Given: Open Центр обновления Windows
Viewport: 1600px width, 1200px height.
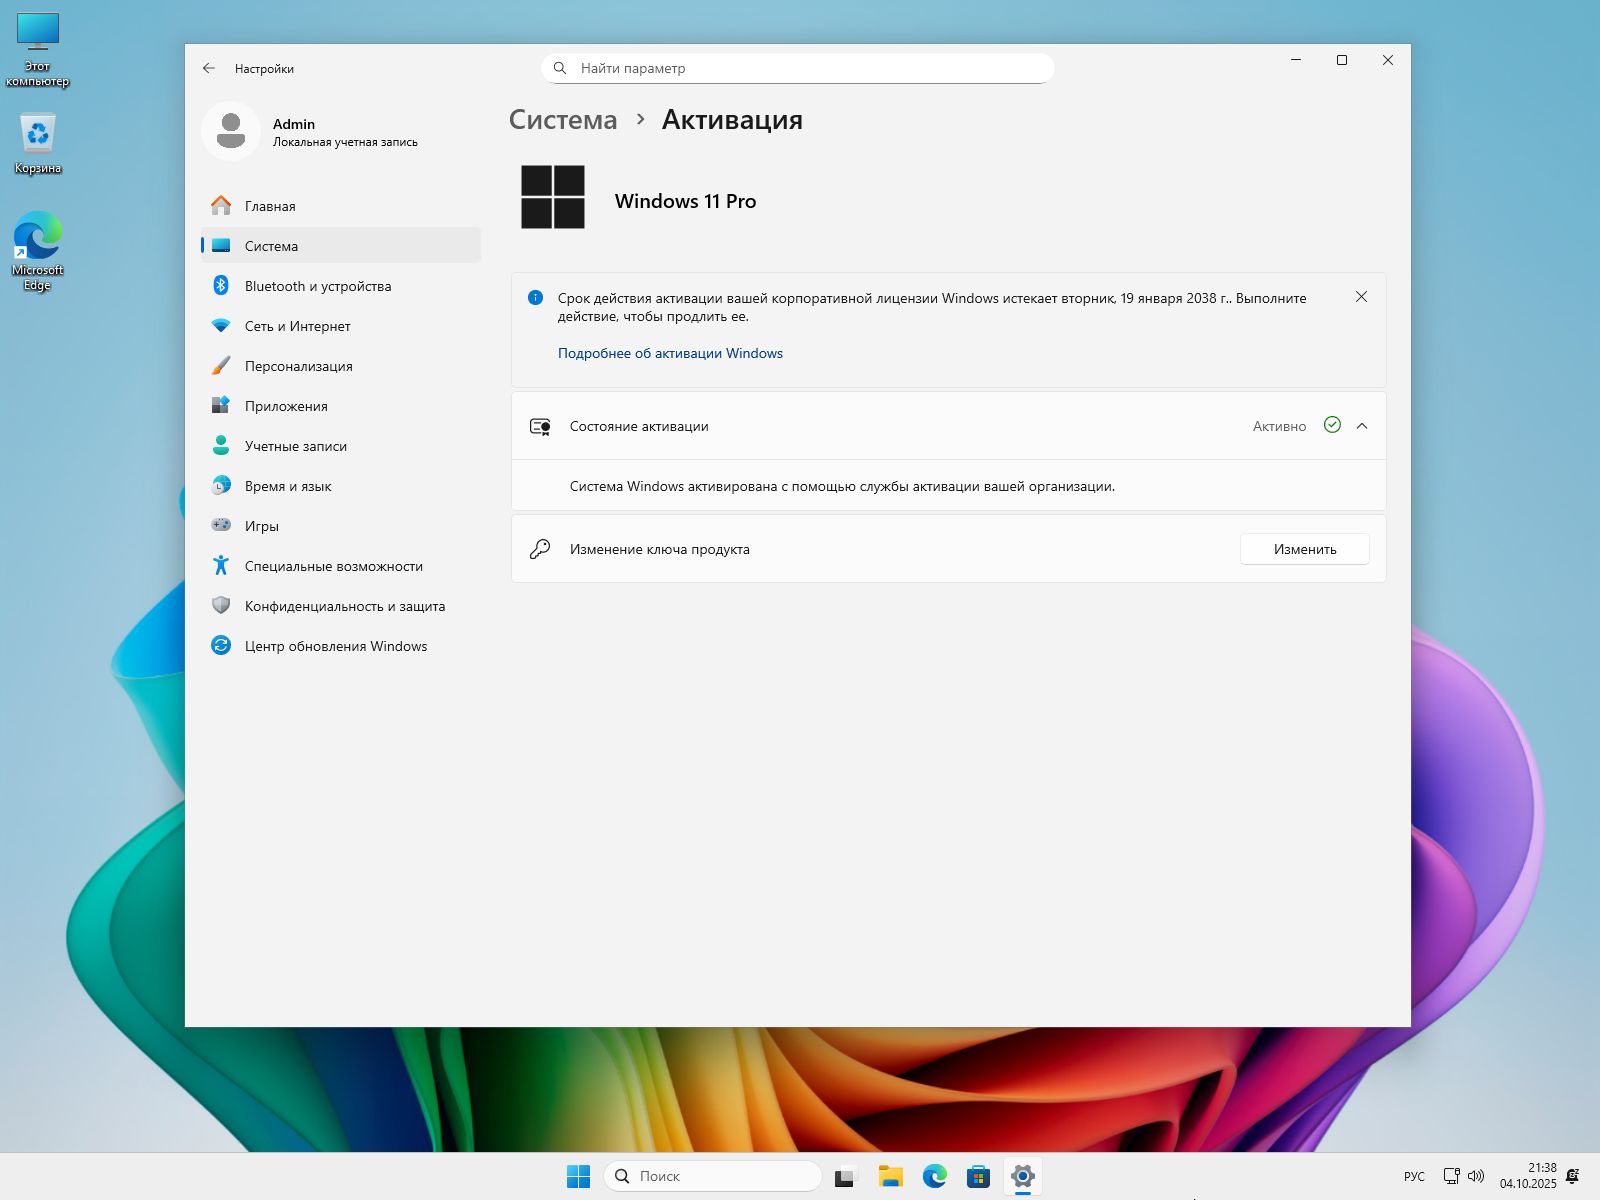Looking at the screenshot, I should coord(335,646).
